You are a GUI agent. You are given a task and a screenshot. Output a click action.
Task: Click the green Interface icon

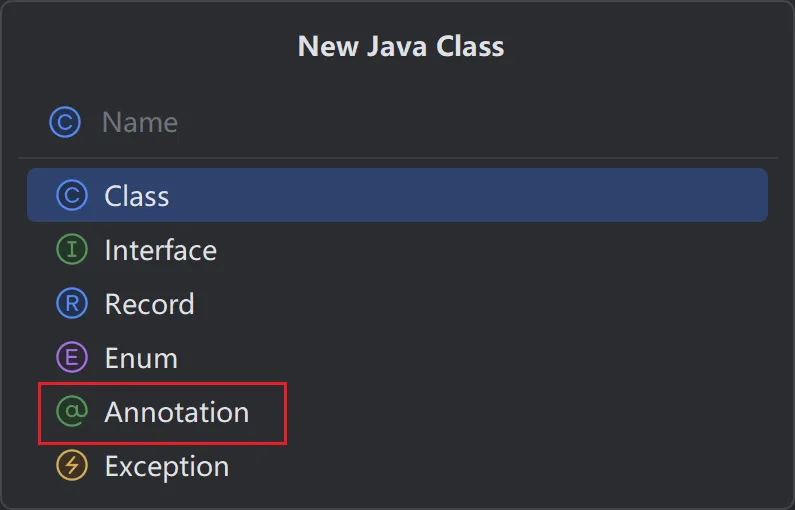[x=72, y=250]
